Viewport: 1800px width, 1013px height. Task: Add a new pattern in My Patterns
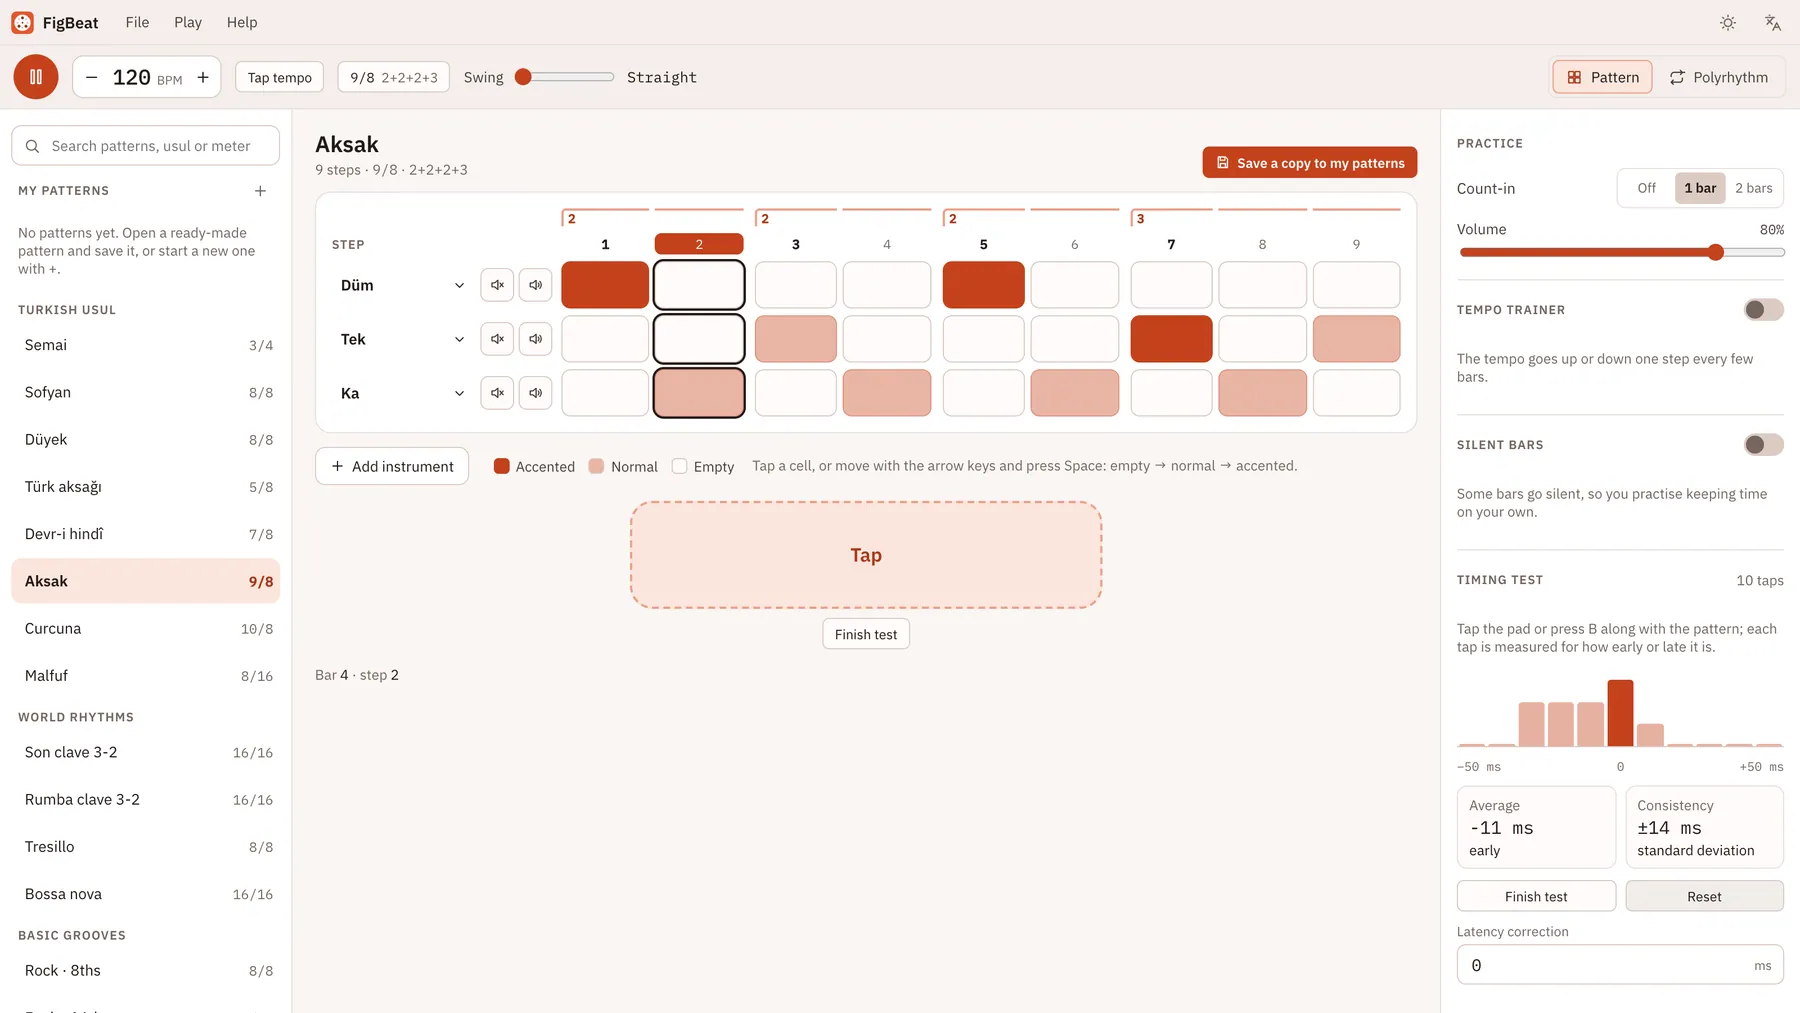[260, 191]
